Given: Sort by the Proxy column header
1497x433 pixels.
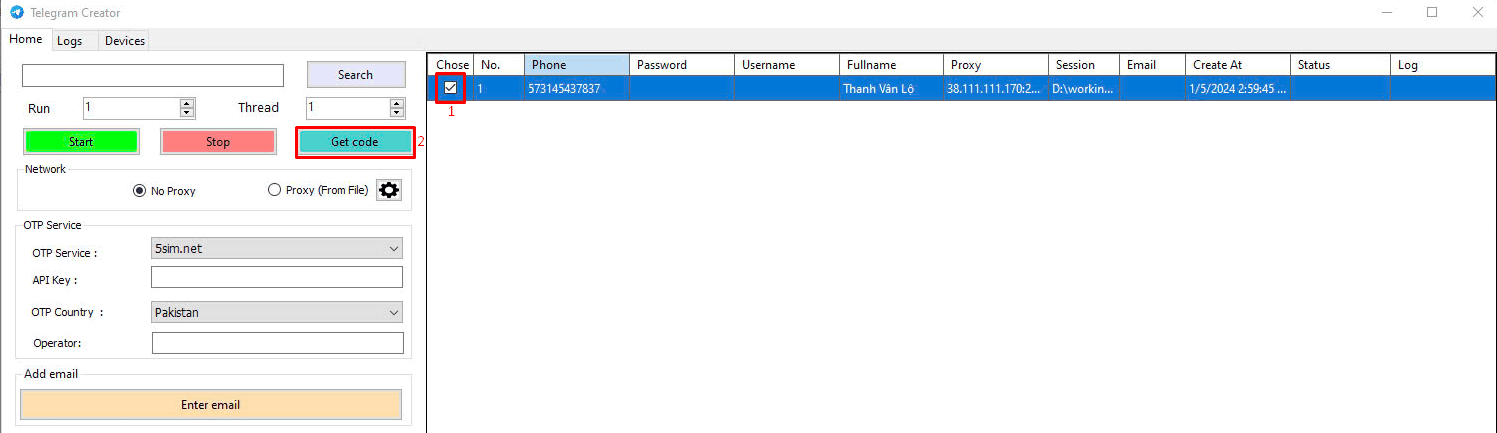Looking at the screenshot, I should tap(996, 65).
